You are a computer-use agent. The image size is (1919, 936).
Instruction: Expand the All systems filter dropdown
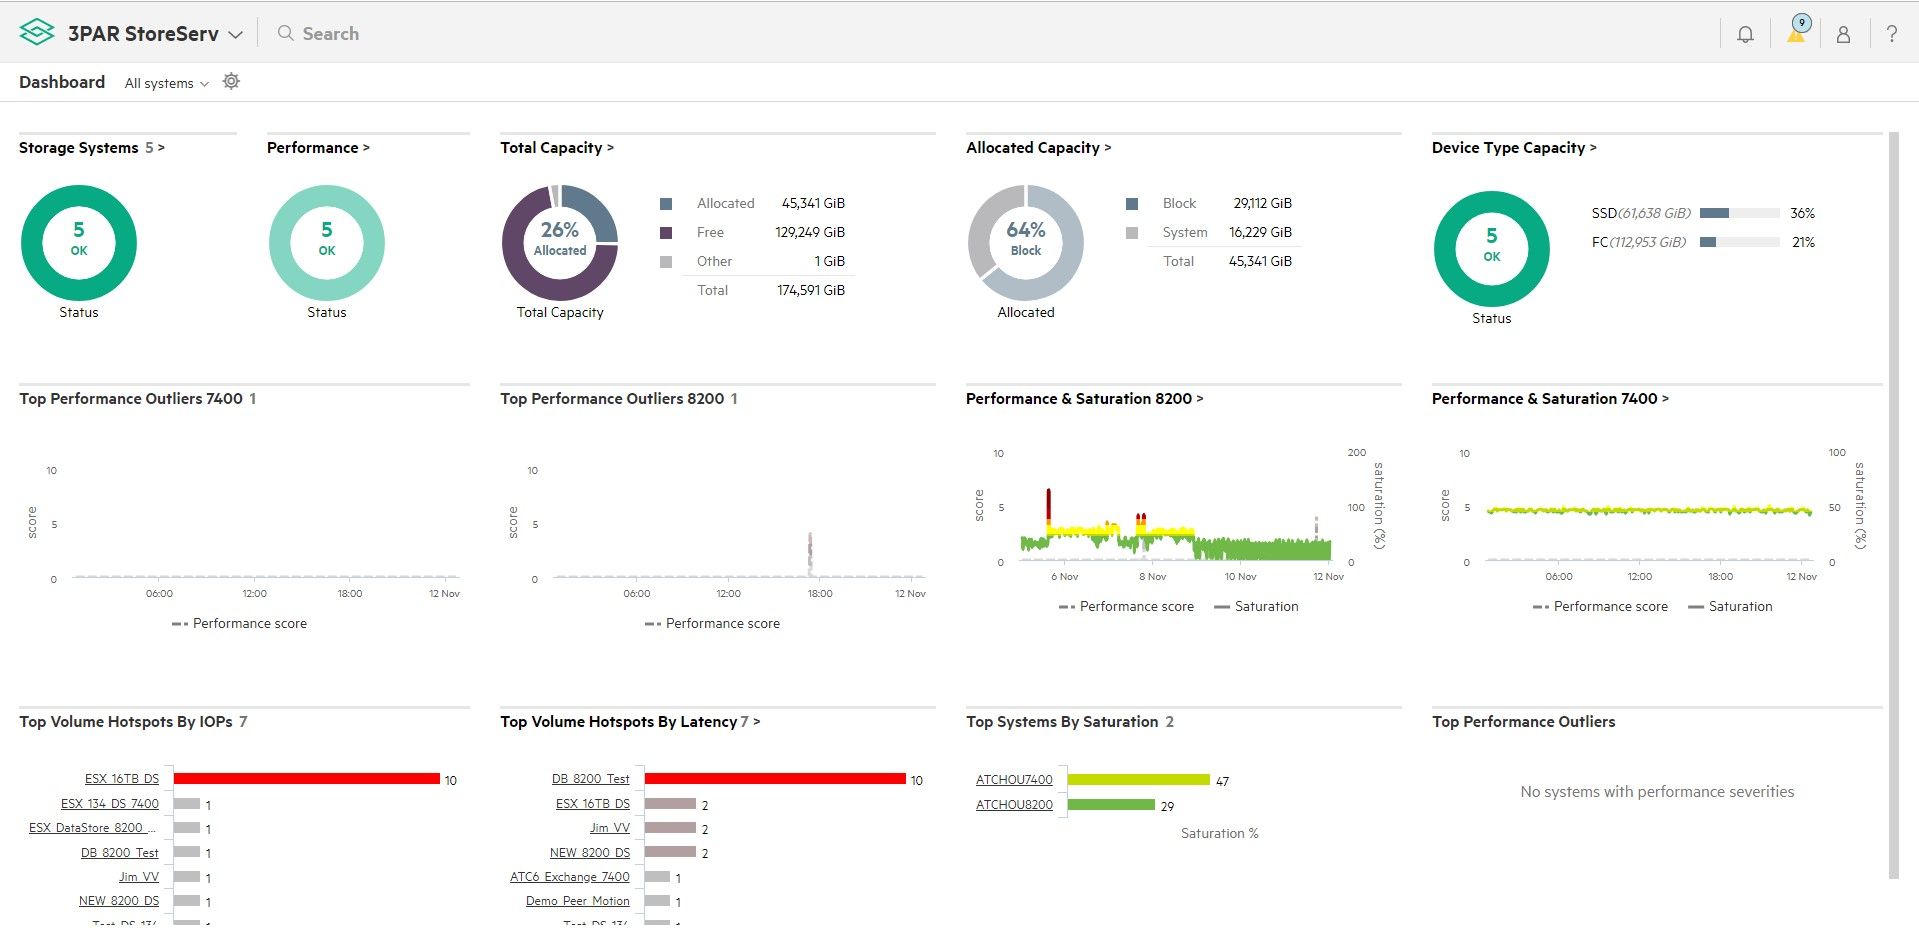click(167, 83)
